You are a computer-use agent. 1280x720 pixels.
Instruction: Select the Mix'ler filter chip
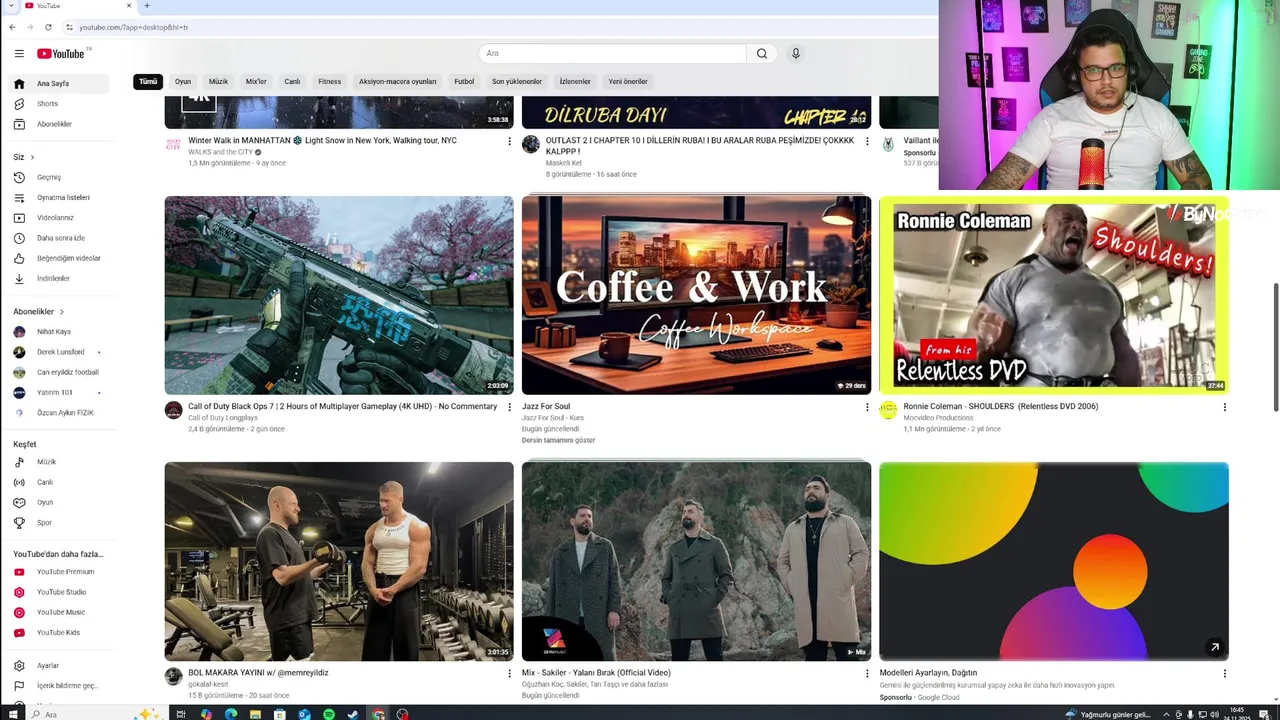pos(256,81)
